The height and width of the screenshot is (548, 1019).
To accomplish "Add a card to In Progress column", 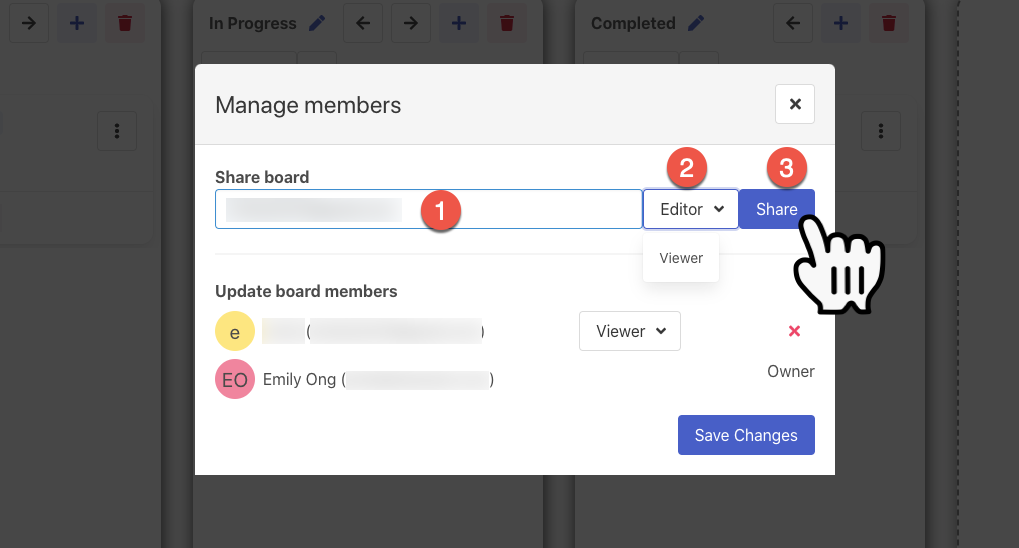I will [459, 23].
